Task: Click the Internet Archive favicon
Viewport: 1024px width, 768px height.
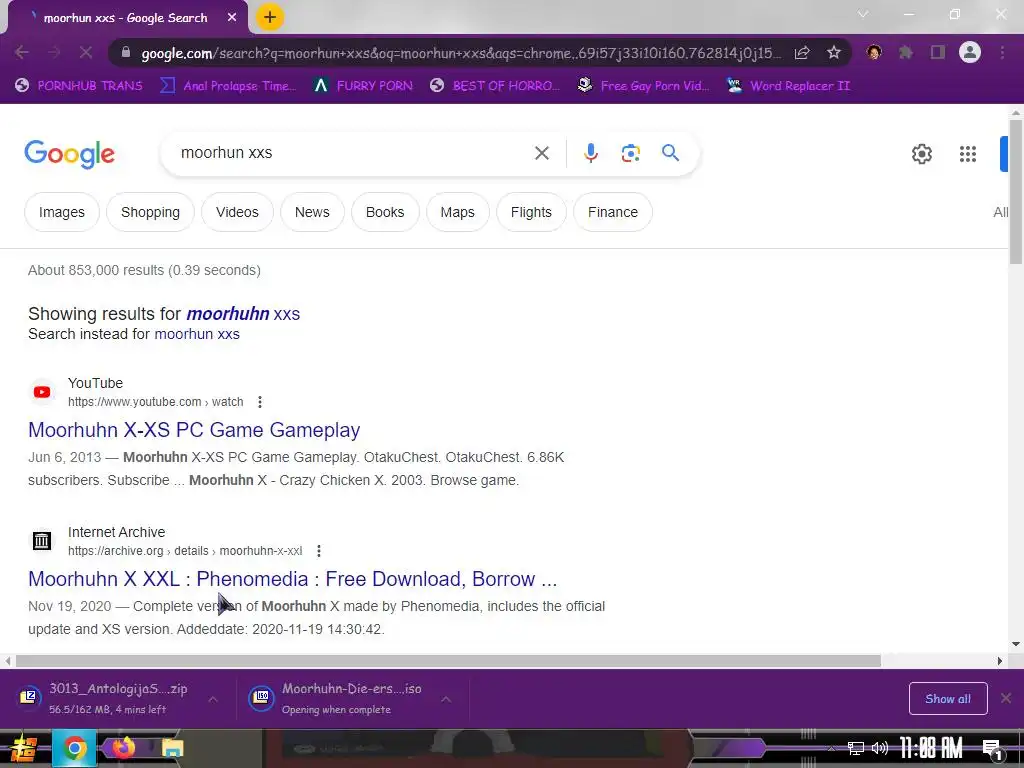Action: click(x=42, y=541)
